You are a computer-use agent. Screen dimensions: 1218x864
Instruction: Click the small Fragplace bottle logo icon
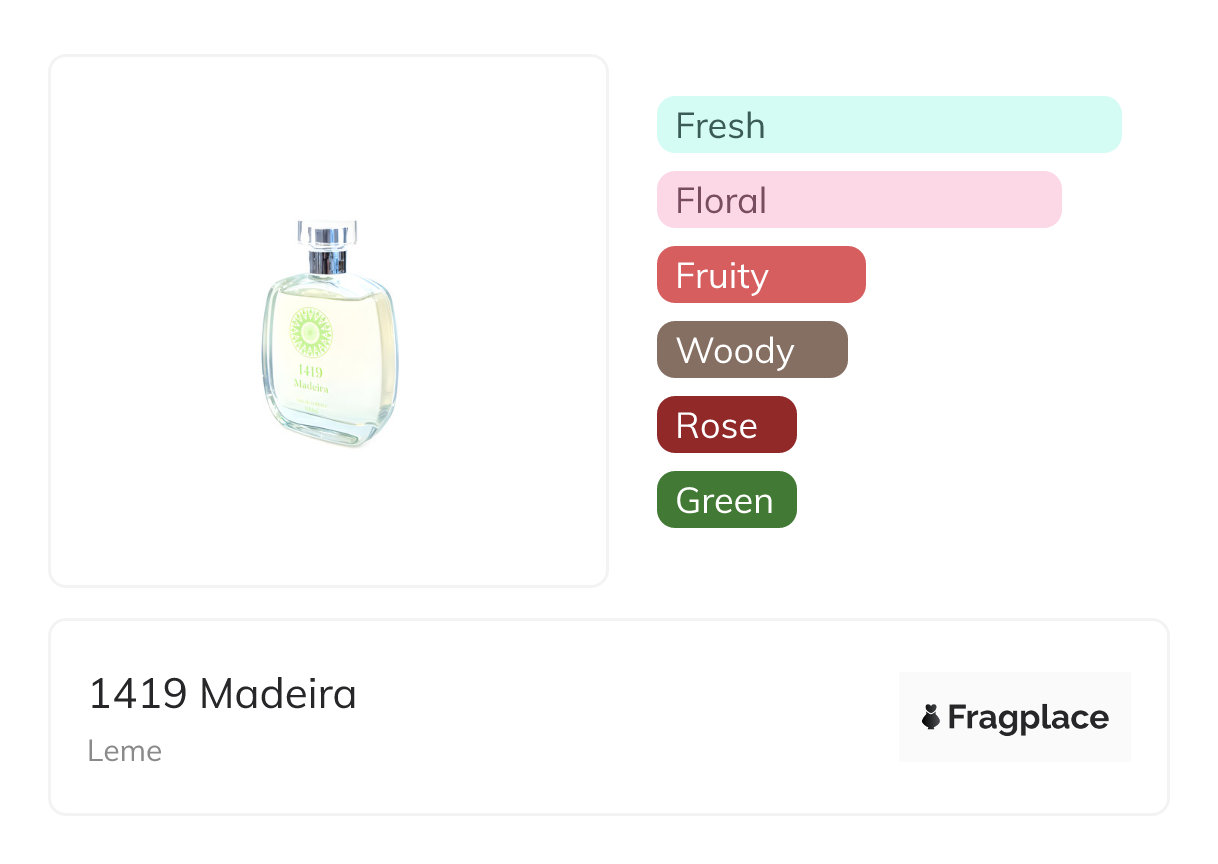(x=931, y=717)
